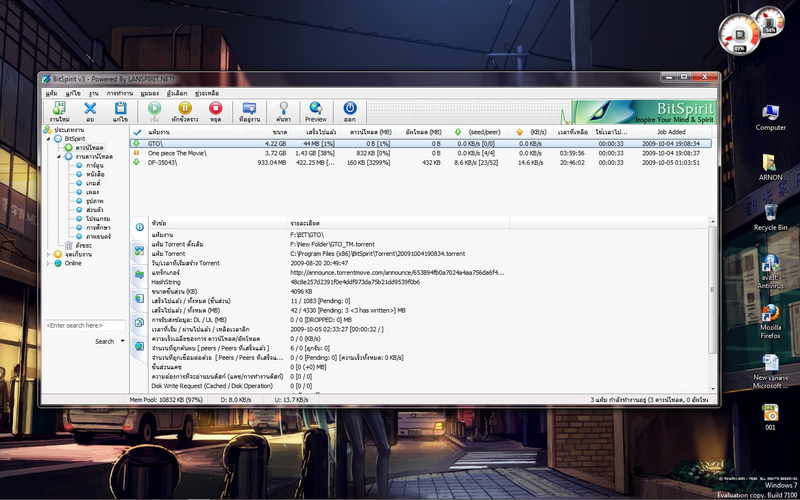800x500 pixels.
Task: Click the blue X Delete toolbar icon
Action: [x=90, y=111]
